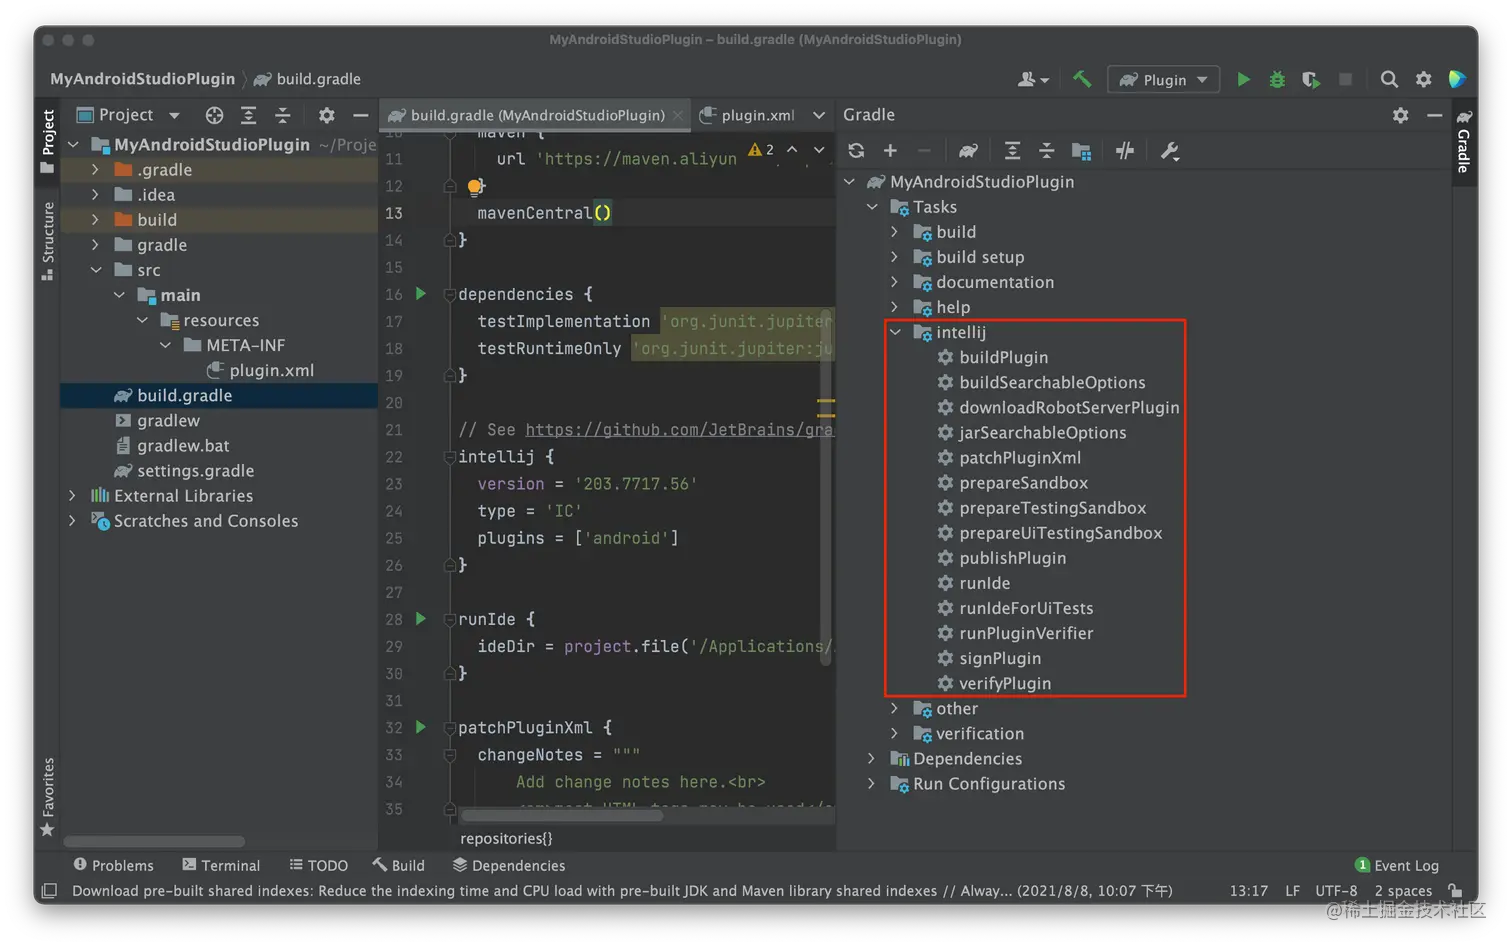Toggle offline mode icon in Gradle toolbar
The width and height of the screenshot is (1512, 946).
[1125, 151]
